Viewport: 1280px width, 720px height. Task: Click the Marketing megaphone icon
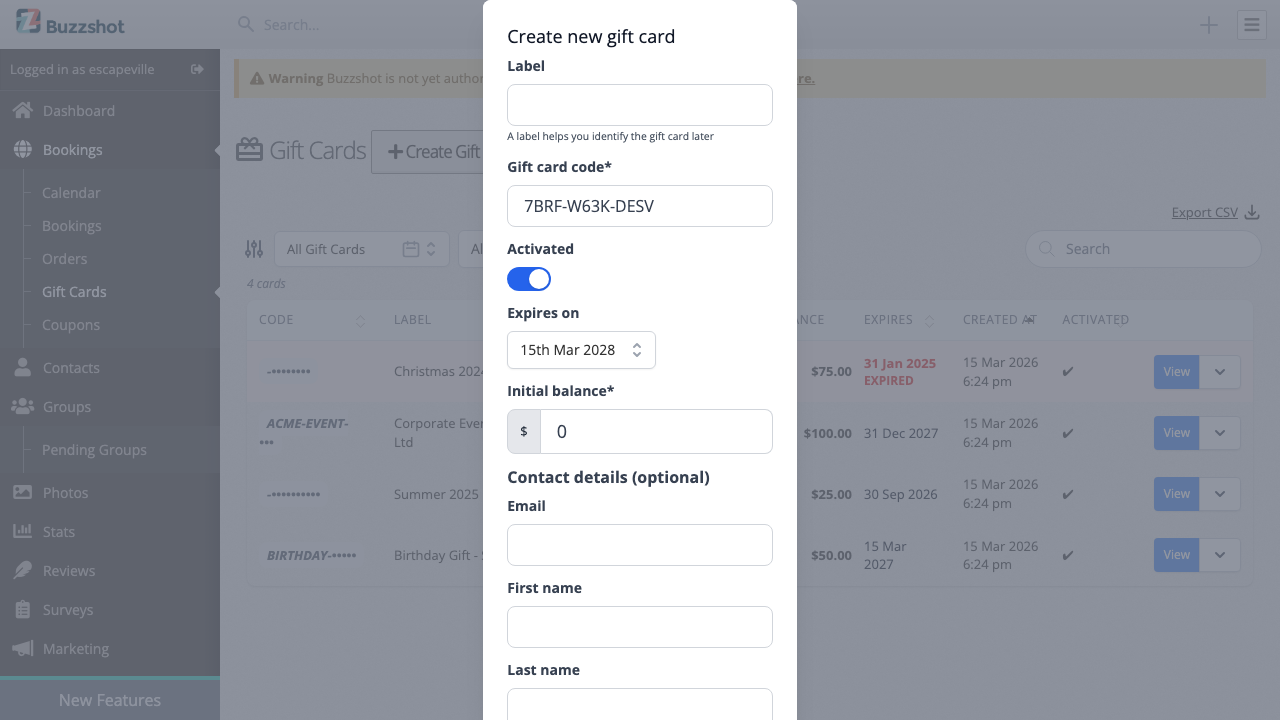point(22,648)
